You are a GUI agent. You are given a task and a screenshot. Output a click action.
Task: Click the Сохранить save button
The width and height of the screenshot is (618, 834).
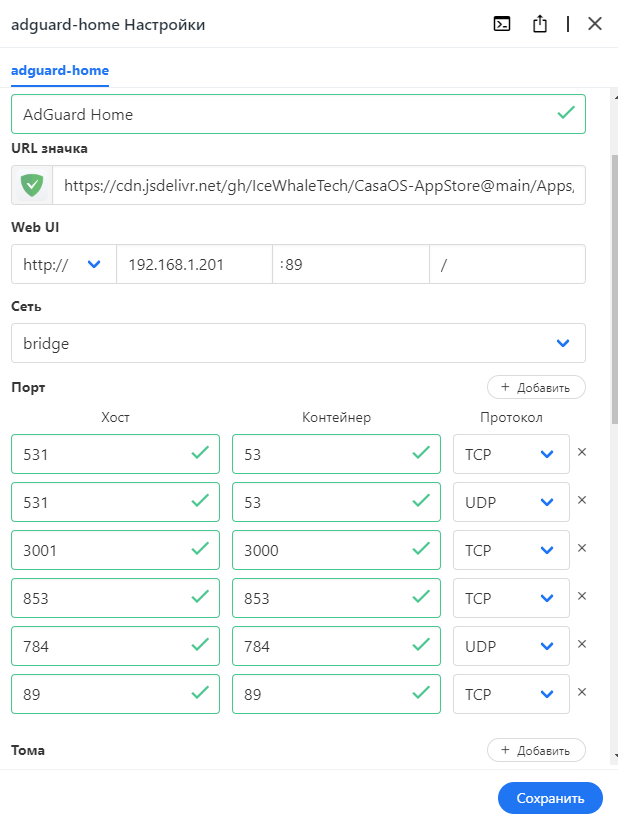click(550, 798)
